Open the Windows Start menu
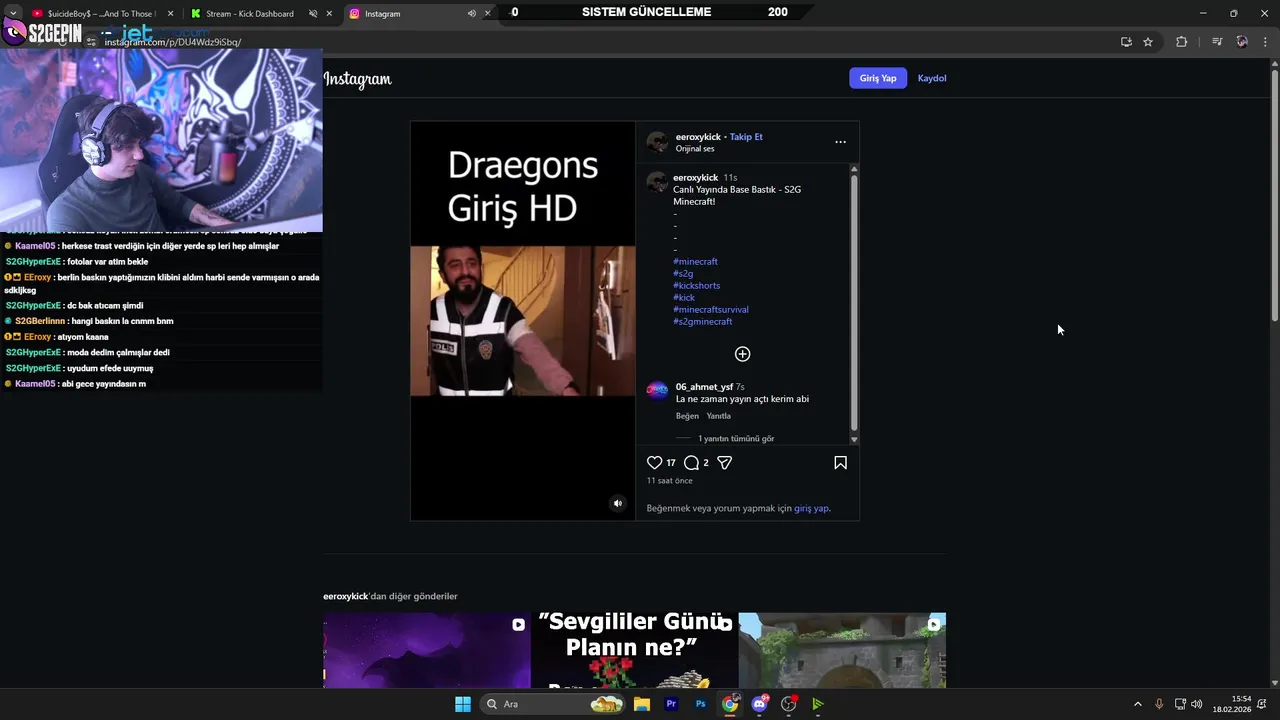Viewport: 1280px width, 720px height. pyautogui.click(x=463, y=704)
